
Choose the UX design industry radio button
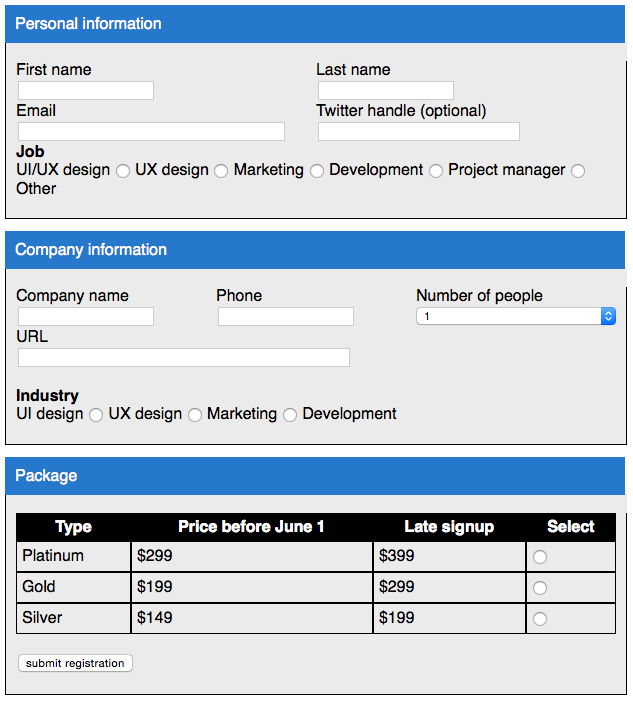pos(195,415)
